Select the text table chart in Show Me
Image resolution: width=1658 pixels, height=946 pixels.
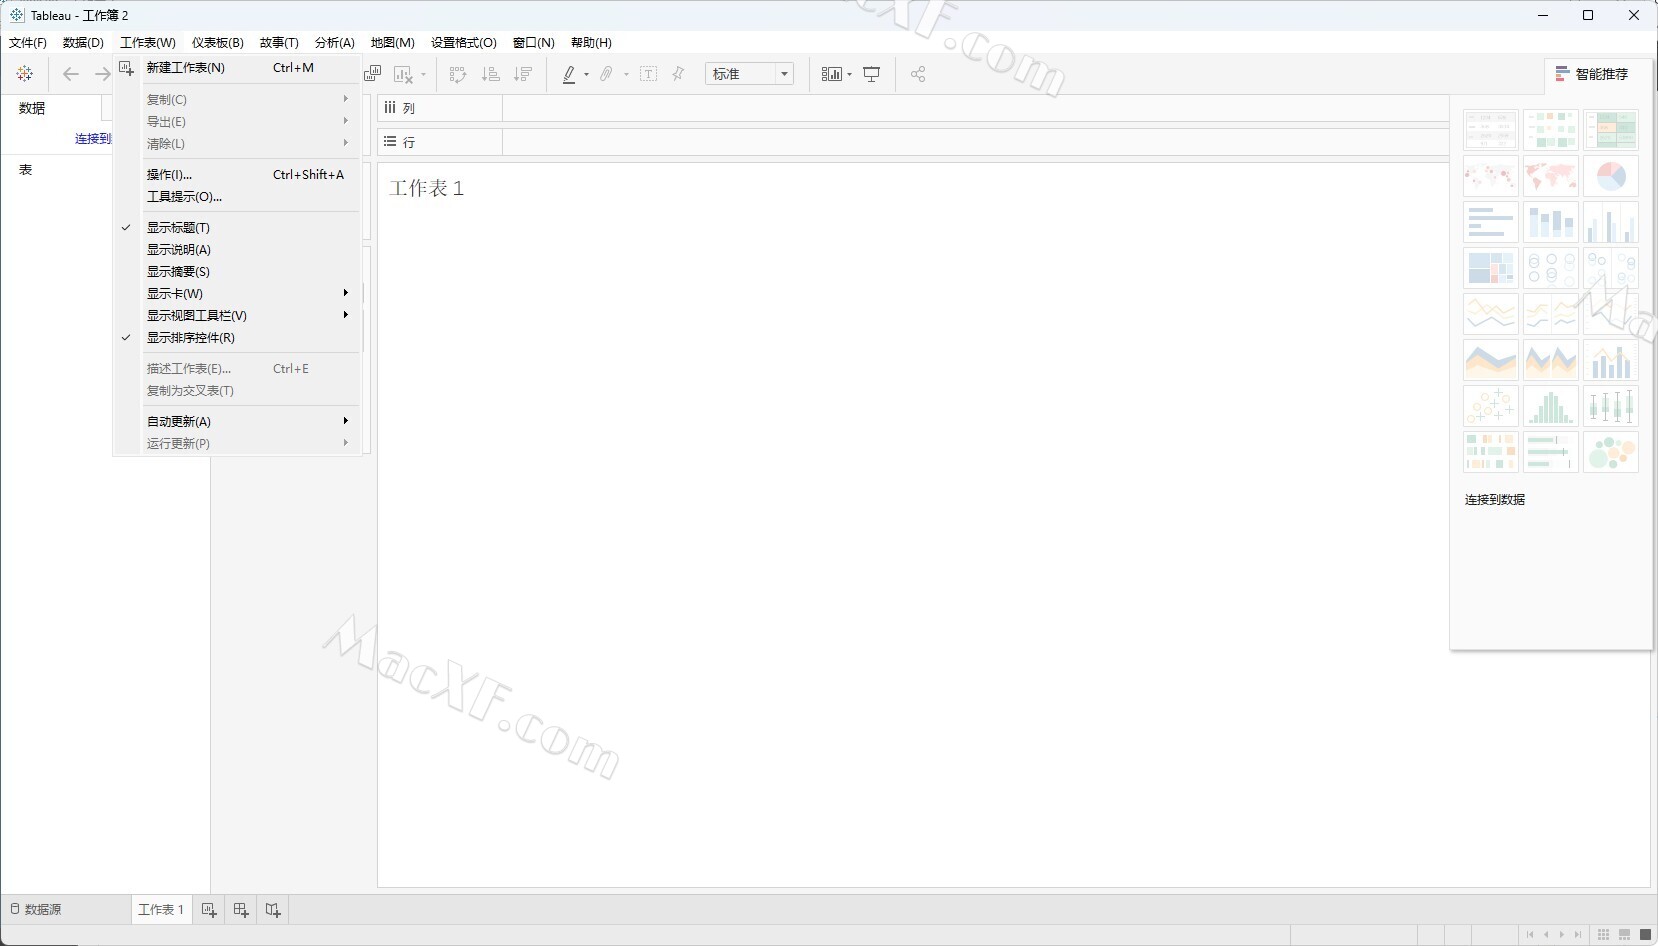(1490, 130)
